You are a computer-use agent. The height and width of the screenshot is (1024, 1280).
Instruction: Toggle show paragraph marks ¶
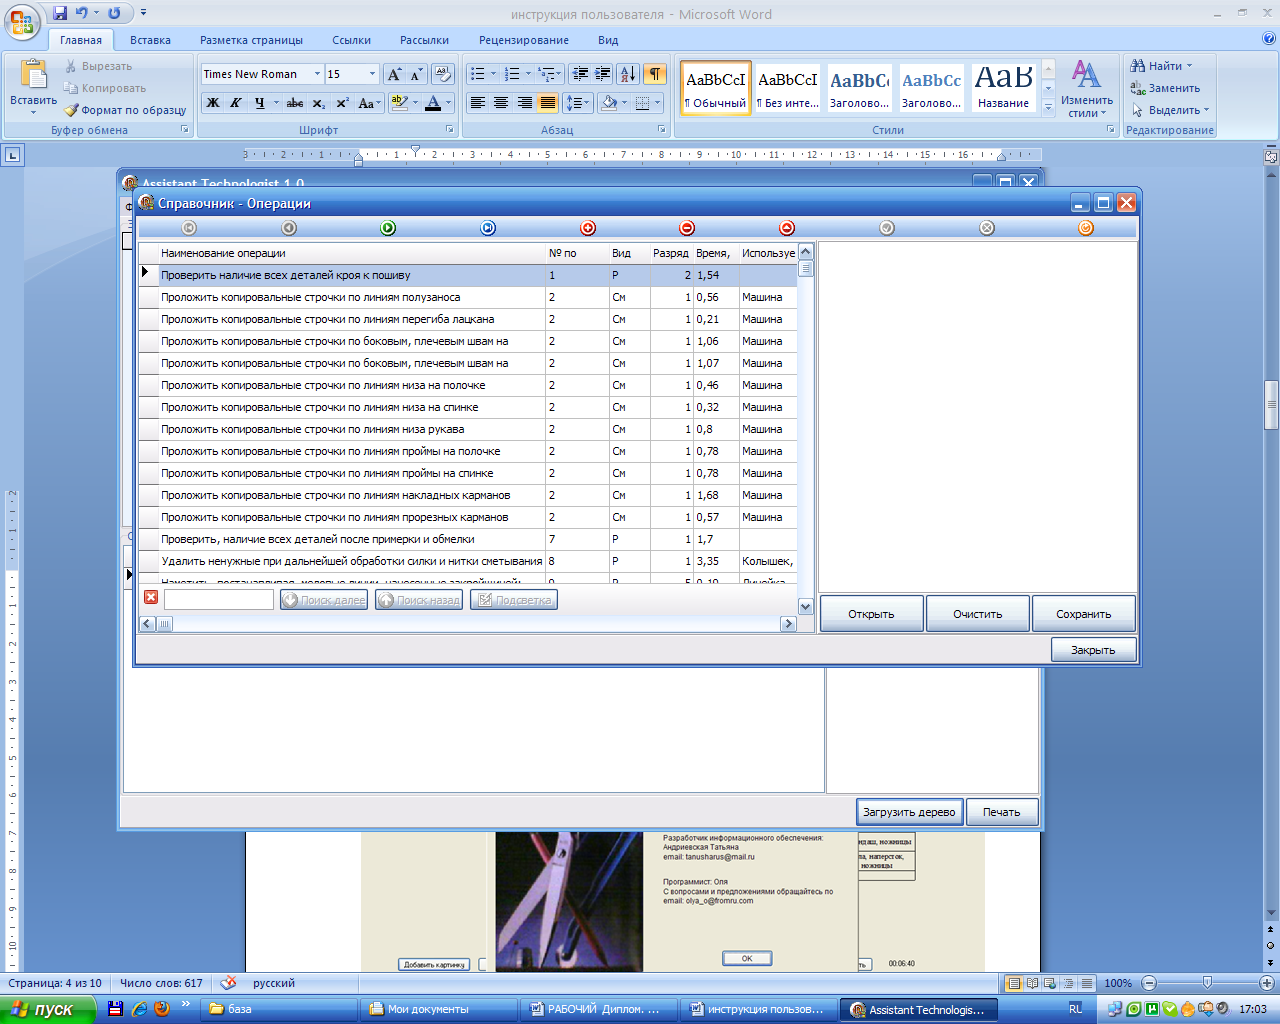click(x=655, y=74)
